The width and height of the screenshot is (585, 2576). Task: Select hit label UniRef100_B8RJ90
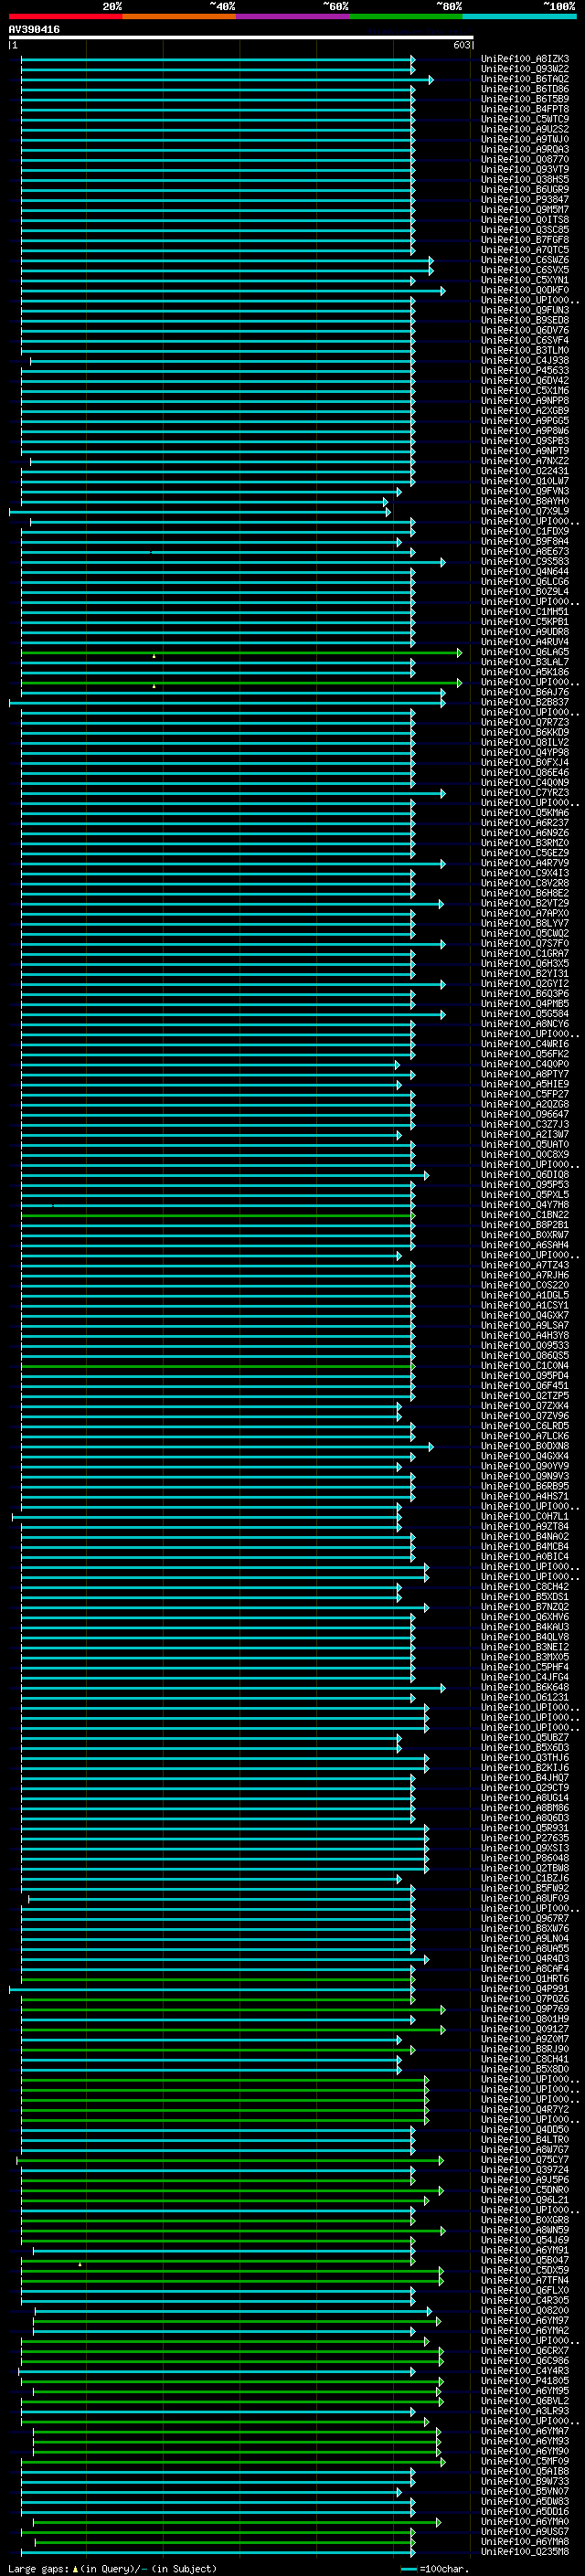click(x=525, y=2049)
